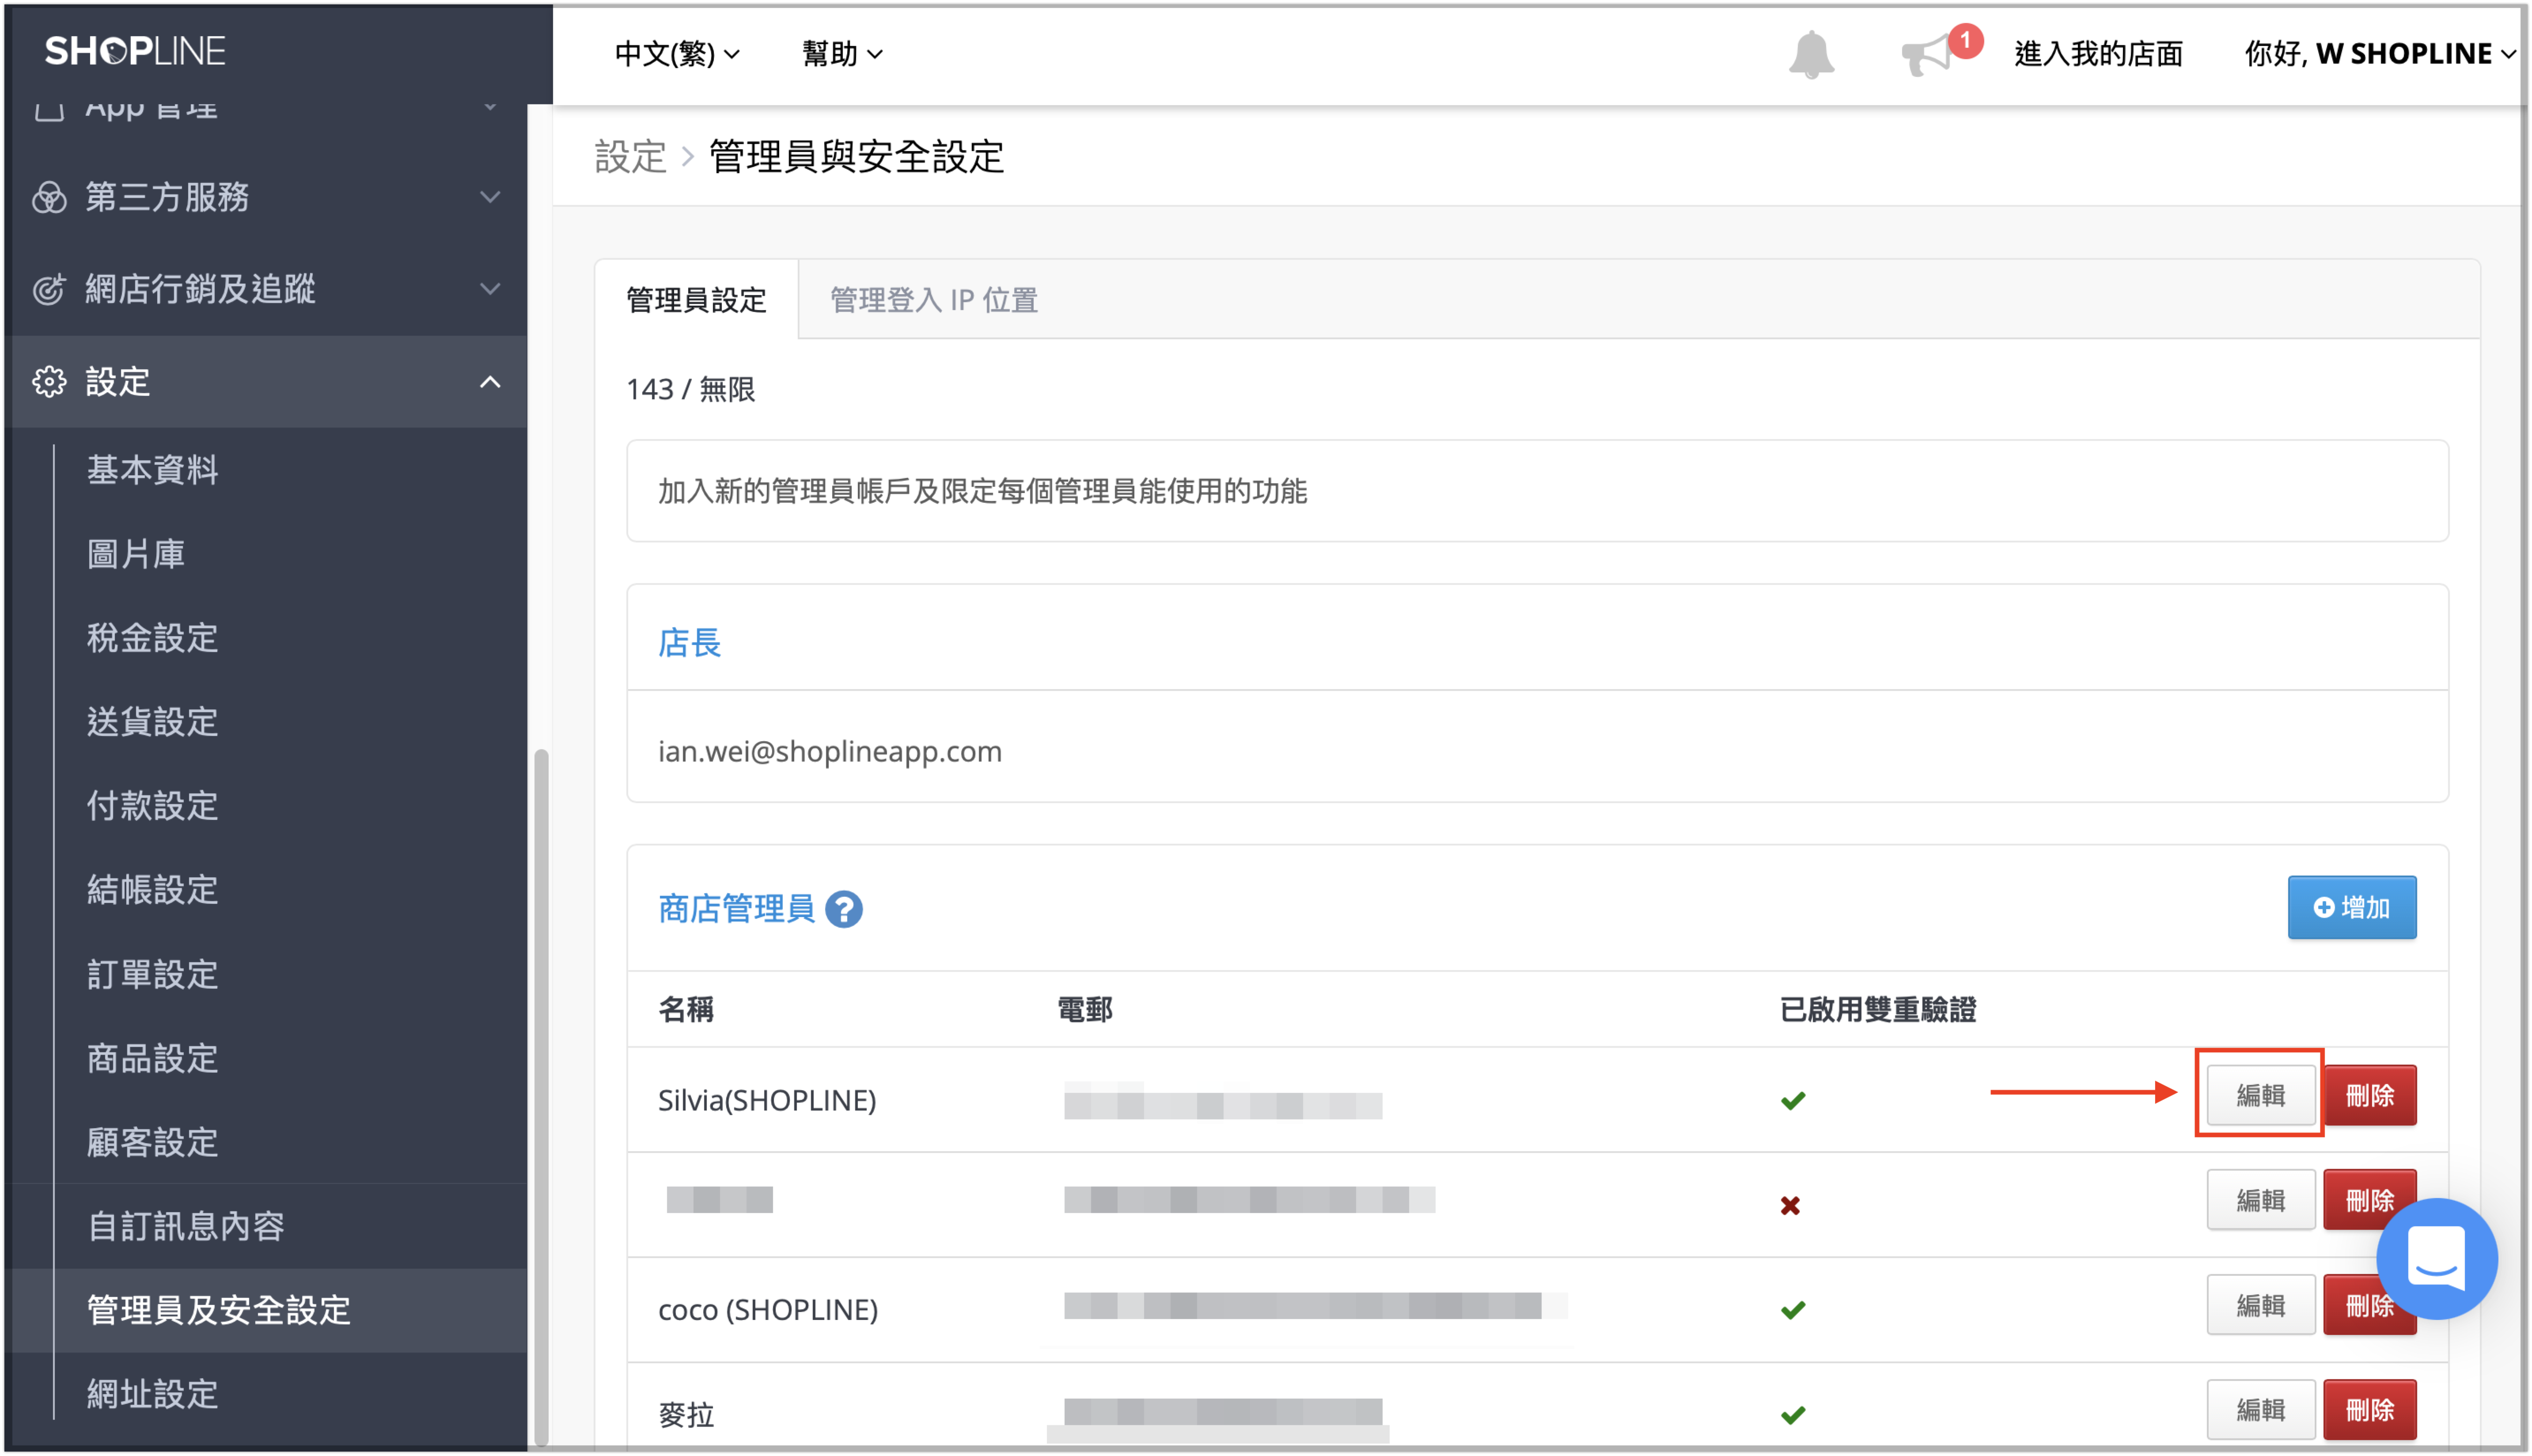Open the live chat bubble widget
This screenshot has width=2532, height=1456.
(2436, 1259)
